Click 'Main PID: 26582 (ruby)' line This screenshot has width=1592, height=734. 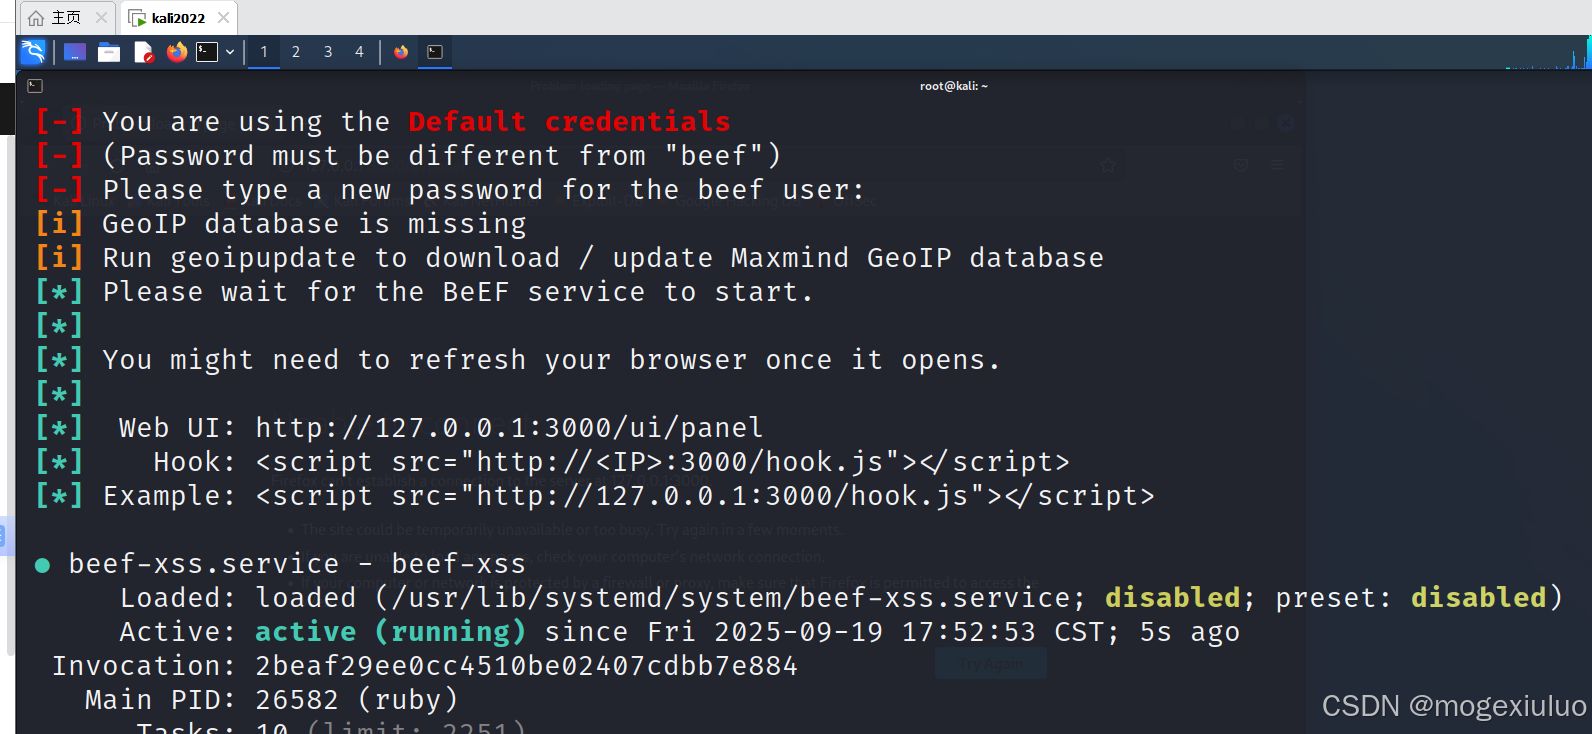(x=271, y=700)
